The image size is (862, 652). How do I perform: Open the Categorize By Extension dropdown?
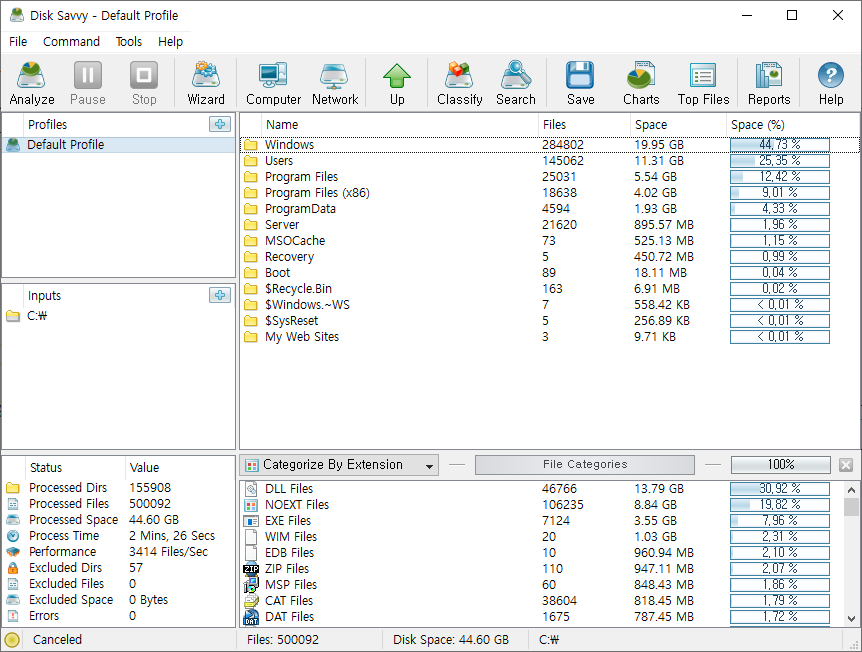[x=339, y=465]
